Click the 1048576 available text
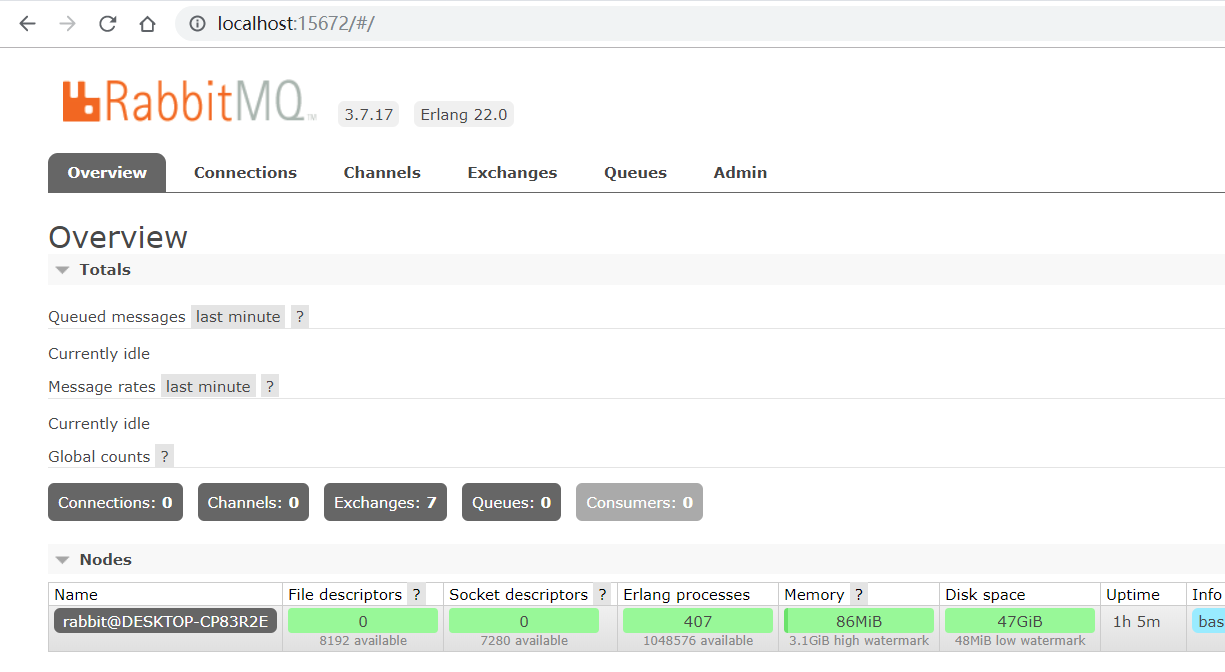 [x=698, y=641]
